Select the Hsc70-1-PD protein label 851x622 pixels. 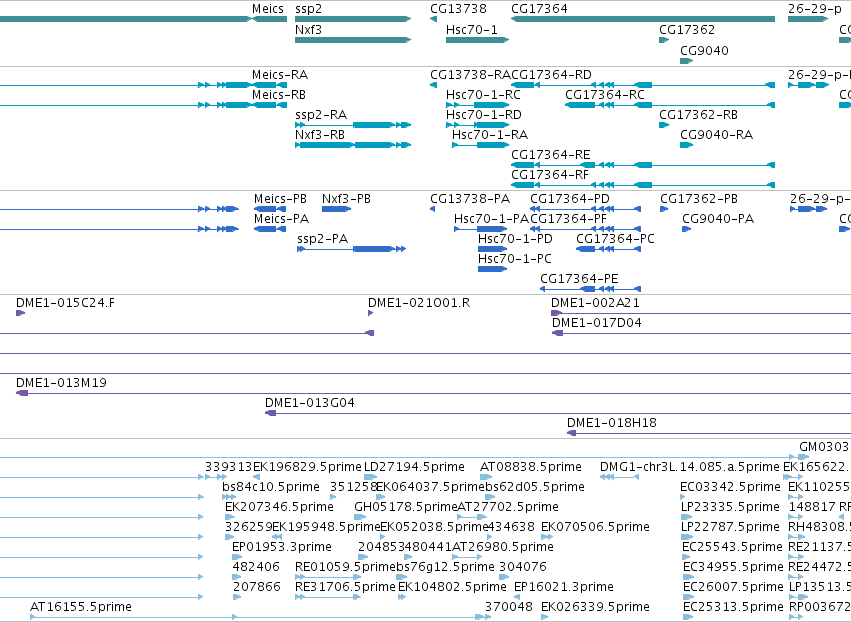click(x=515, y=239)
